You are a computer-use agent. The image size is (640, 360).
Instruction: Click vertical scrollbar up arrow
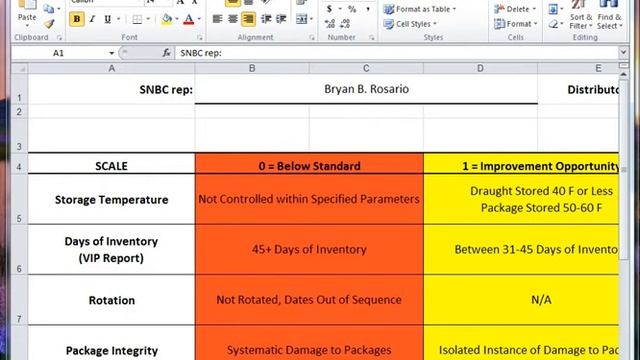[x=623, y=75]
